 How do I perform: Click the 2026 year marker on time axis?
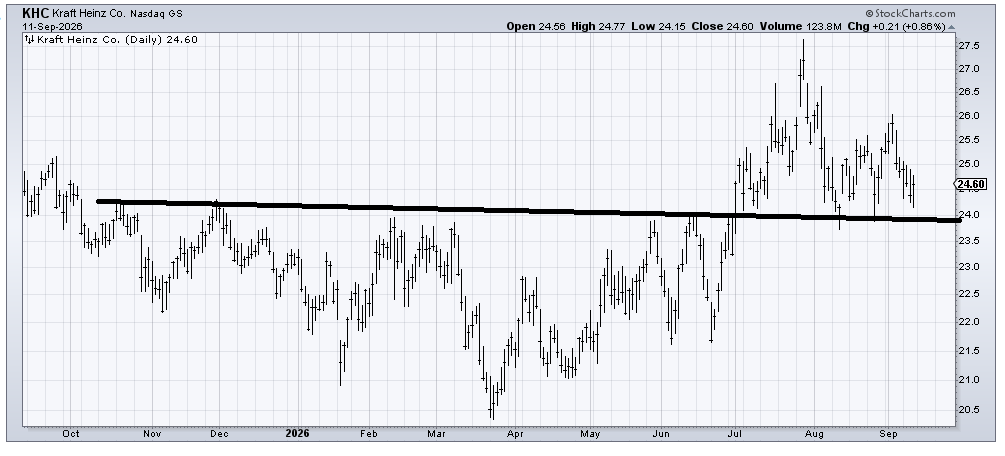[297, 434]
